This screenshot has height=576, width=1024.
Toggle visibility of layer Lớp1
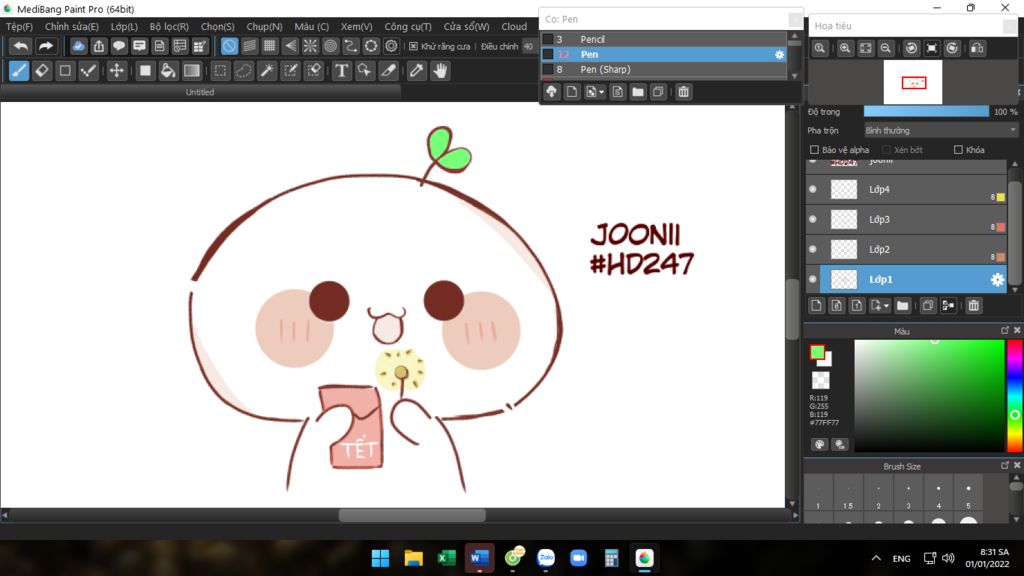coord(813,280)
